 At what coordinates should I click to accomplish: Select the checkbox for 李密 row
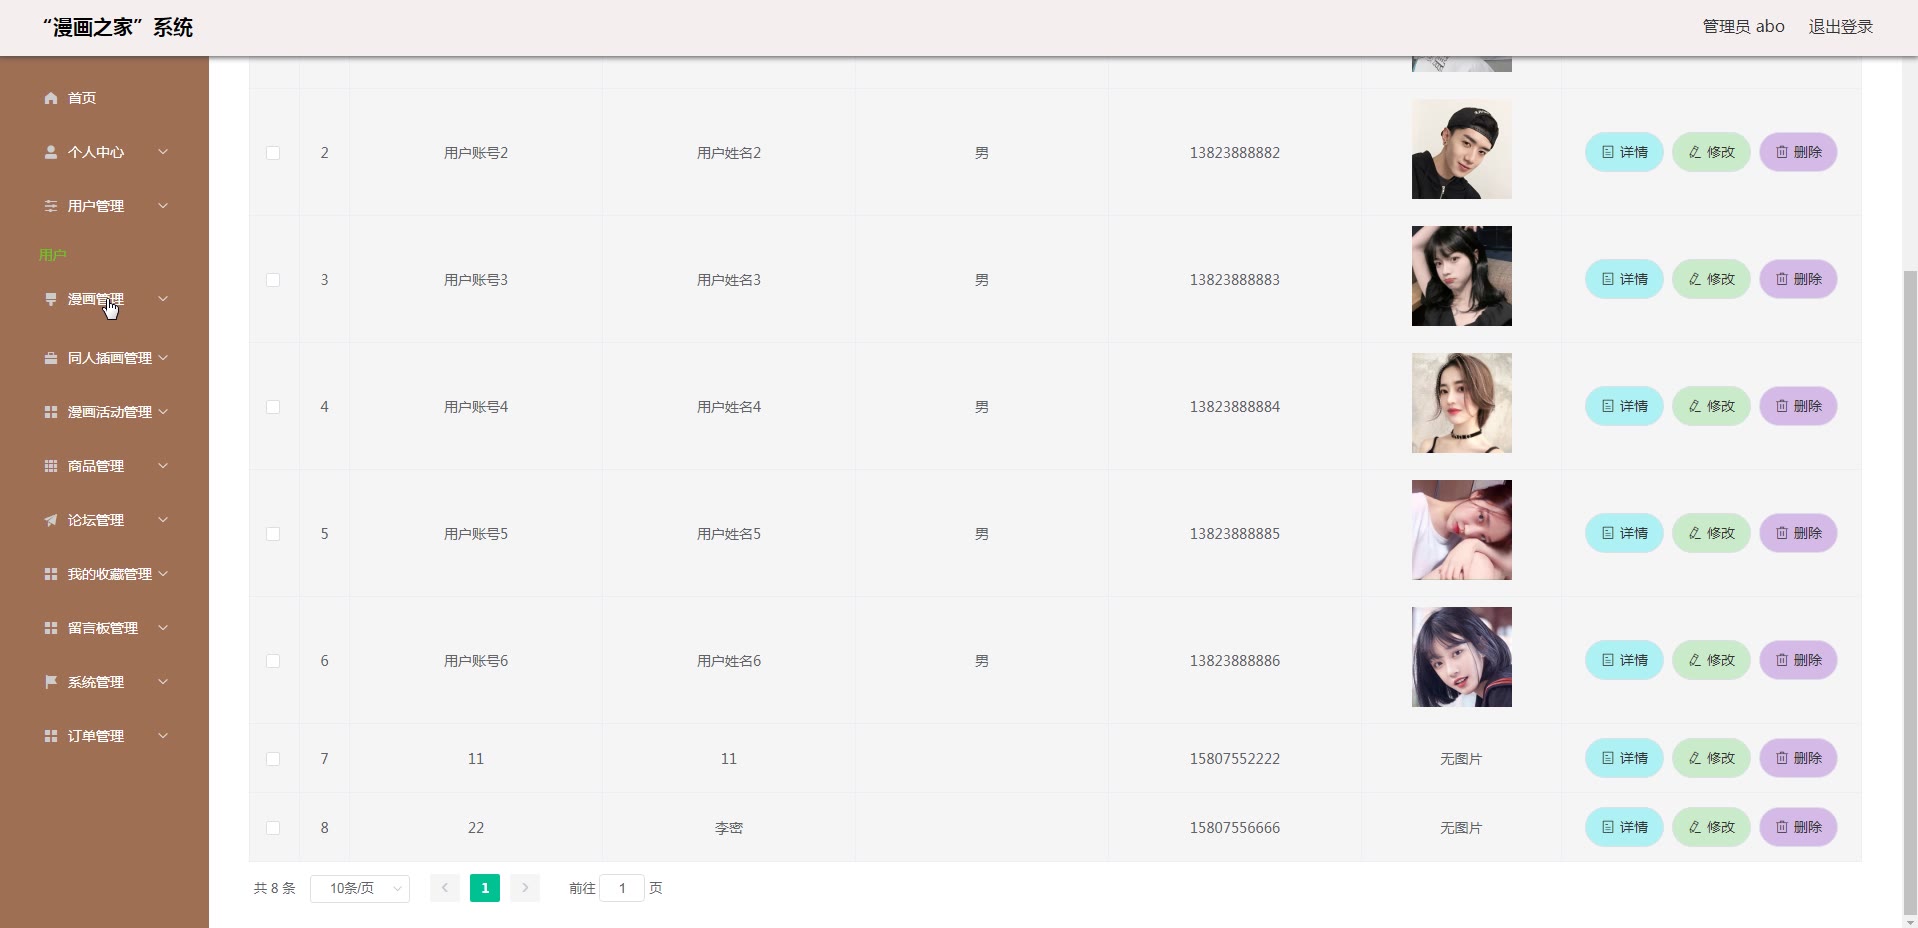tap(273, 828)
